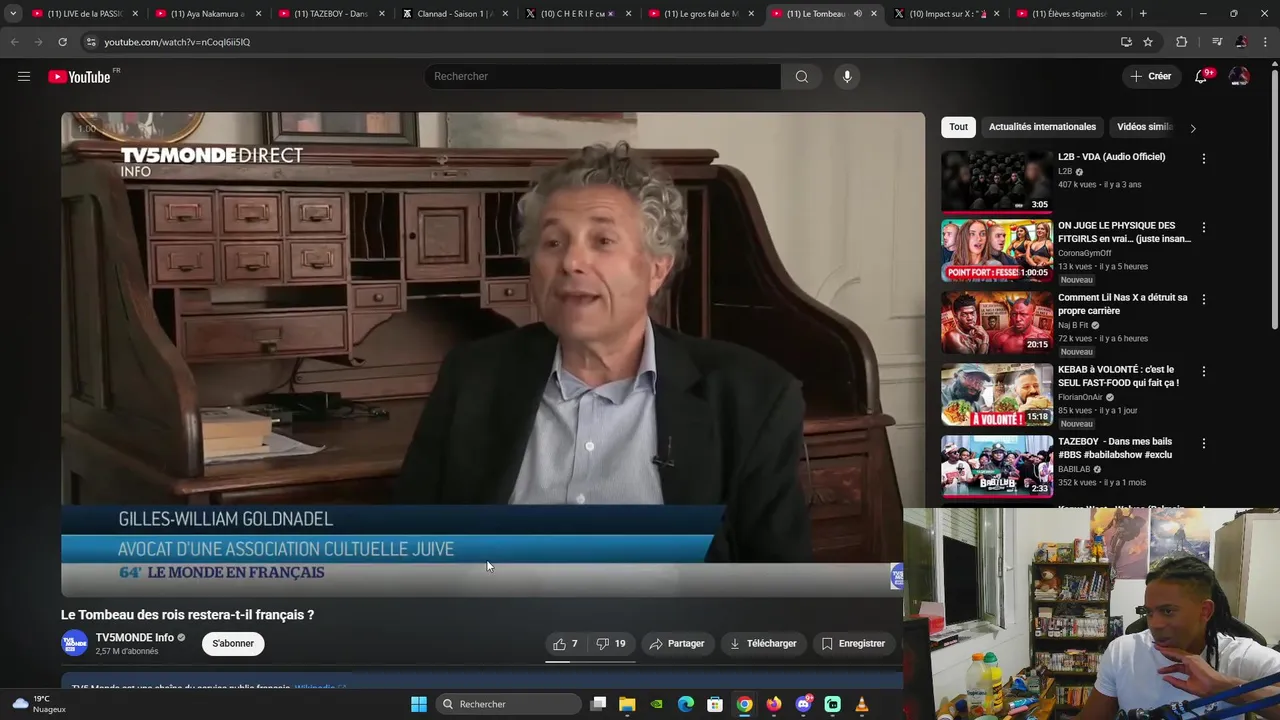1280x720 pixels.
Task: Bookmark this page with the star
Action: coord(1148,42)
